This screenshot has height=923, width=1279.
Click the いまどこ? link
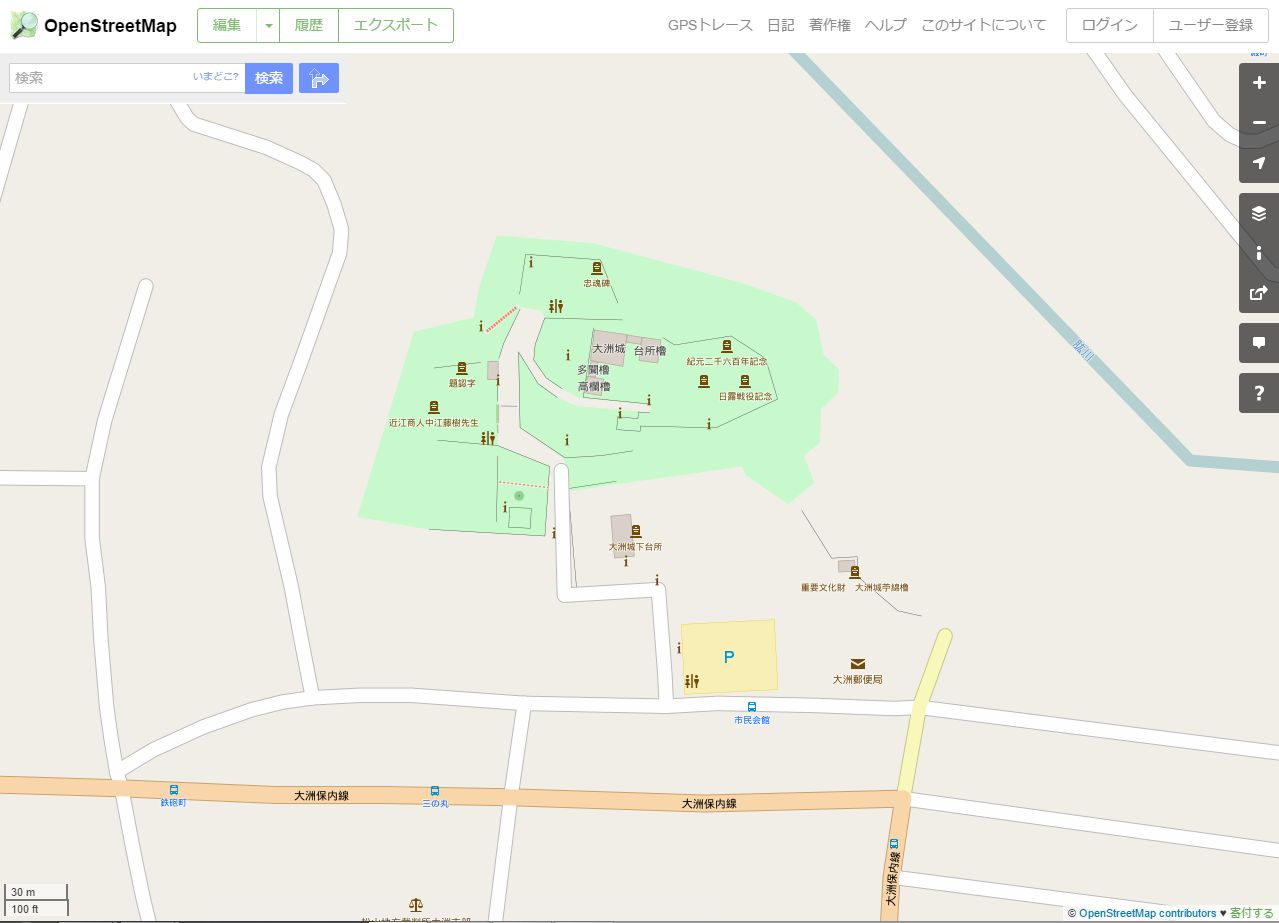point(216,76)
